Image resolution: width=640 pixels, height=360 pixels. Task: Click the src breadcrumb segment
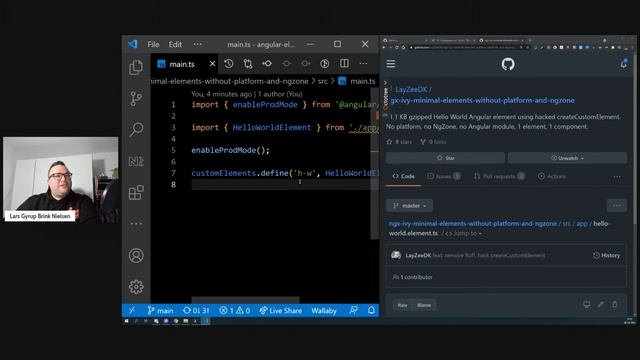[322, 81]
